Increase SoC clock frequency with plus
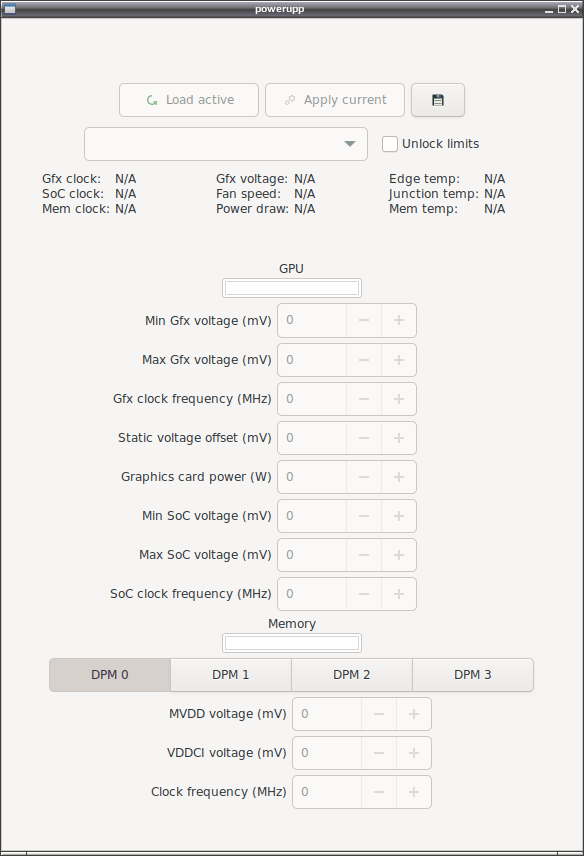Image resolution: width=584 pixels, height=856 pixels. coord(399,594)
